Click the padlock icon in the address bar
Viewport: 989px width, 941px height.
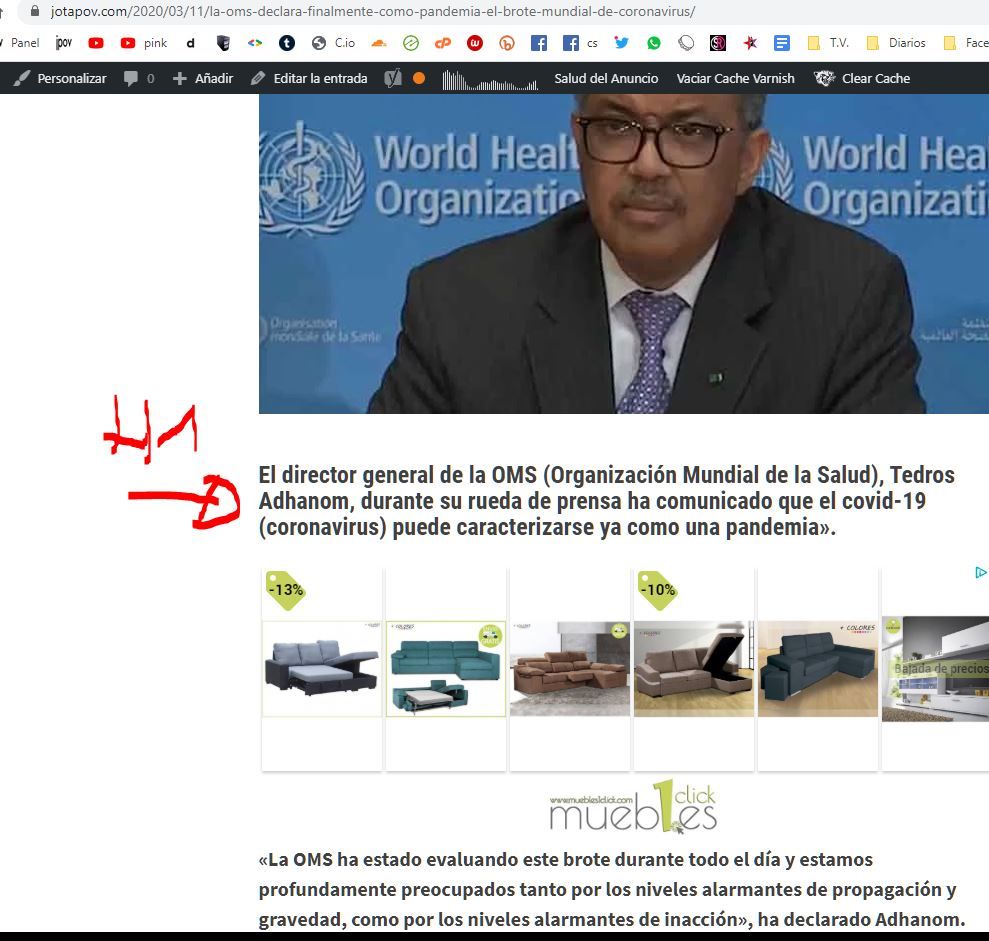point(35,11)
